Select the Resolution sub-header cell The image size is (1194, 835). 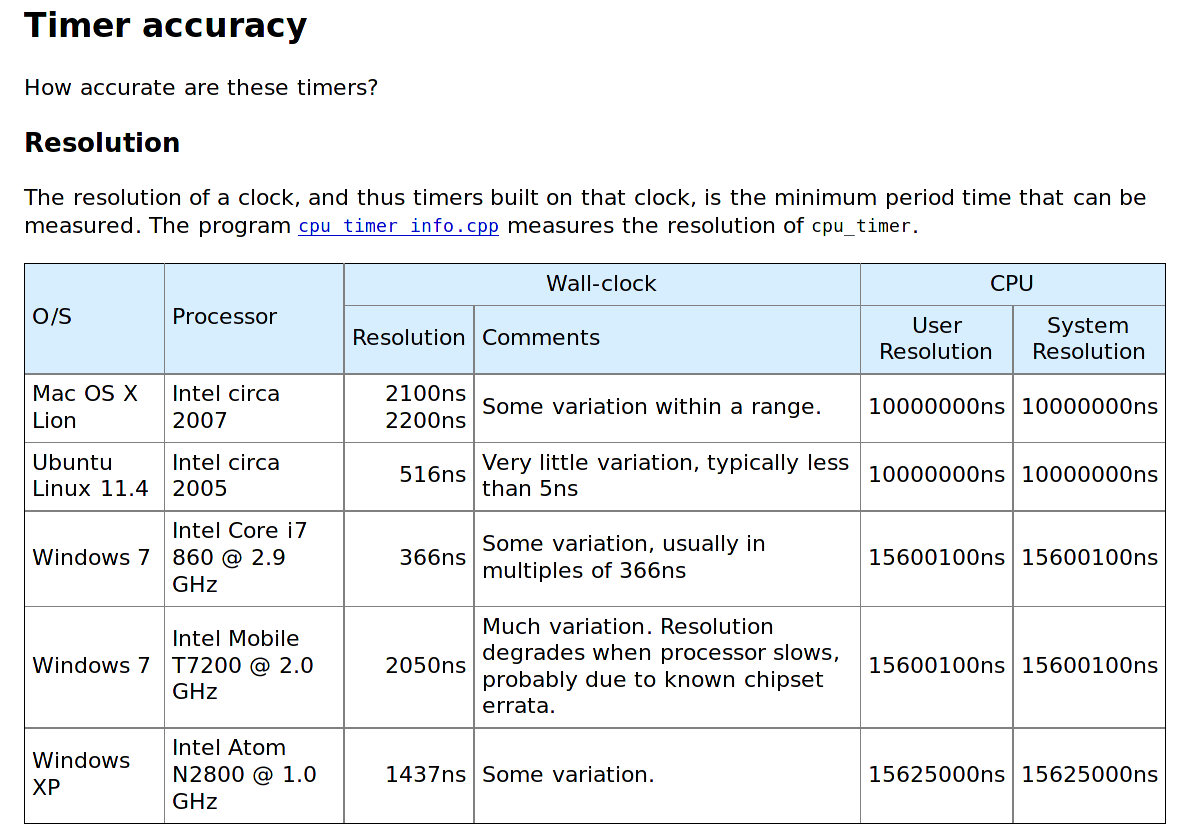408,338
